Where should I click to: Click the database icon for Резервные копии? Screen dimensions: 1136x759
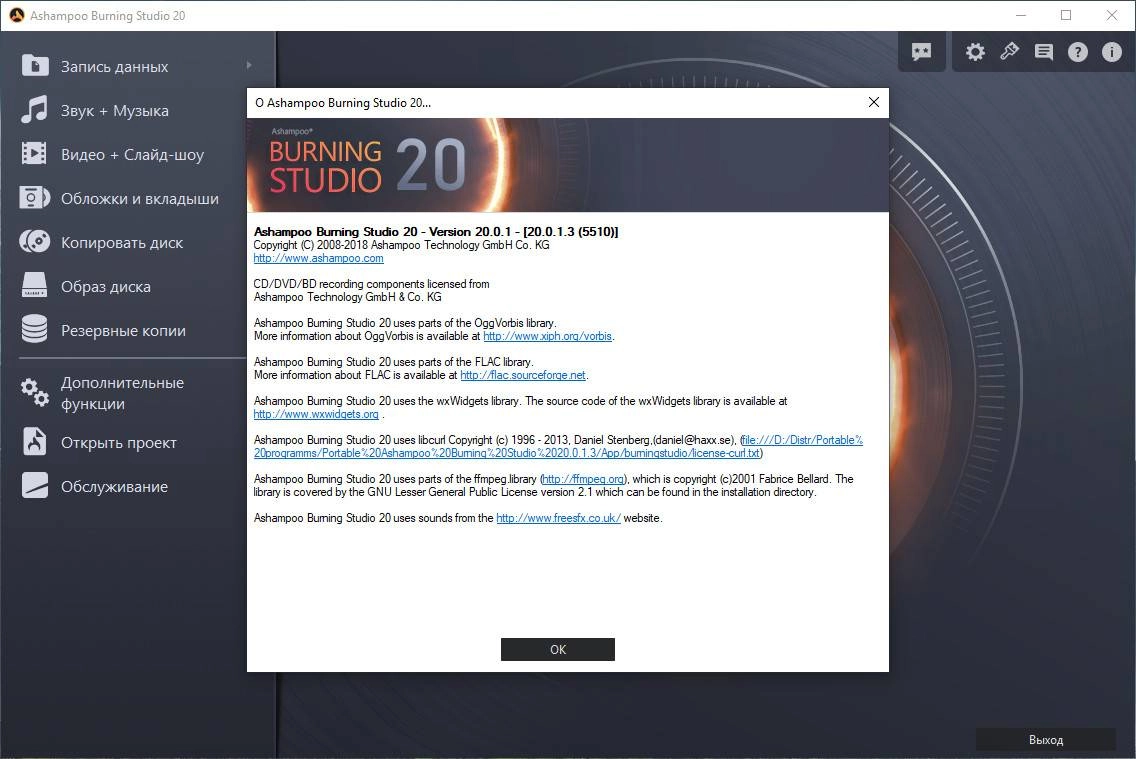tap(34, 329)
